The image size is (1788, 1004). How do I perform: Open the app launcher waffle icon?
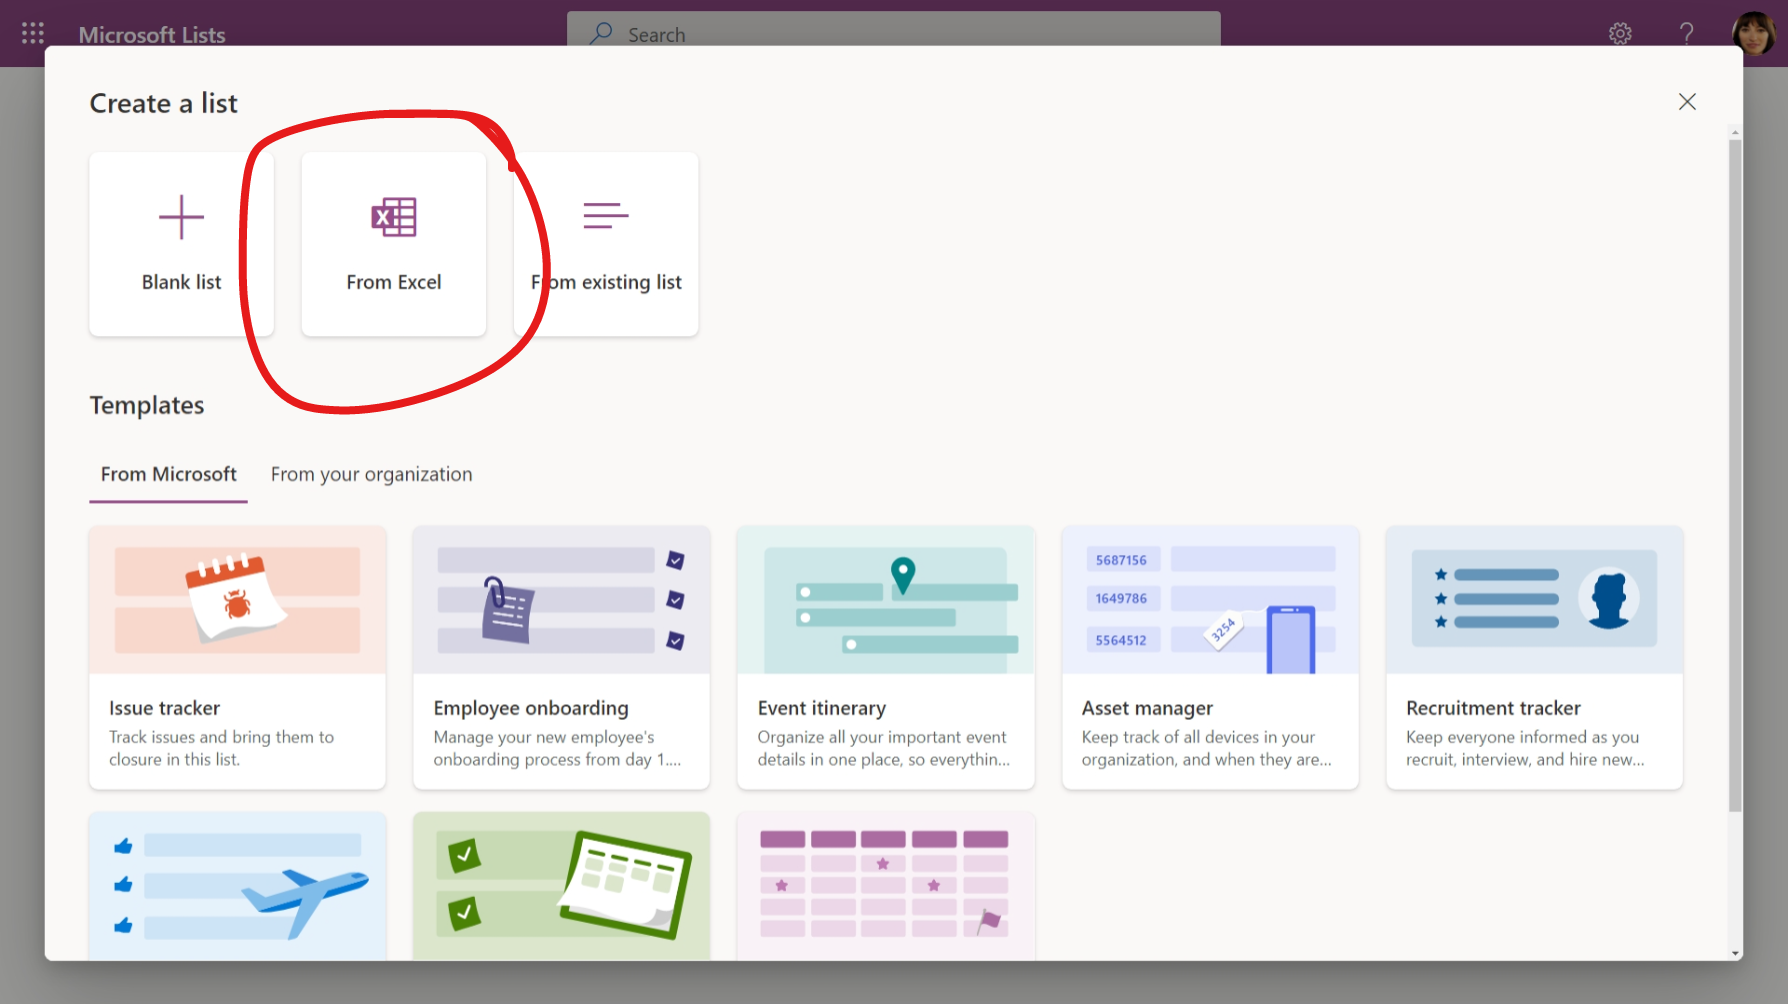pos(33,34)
